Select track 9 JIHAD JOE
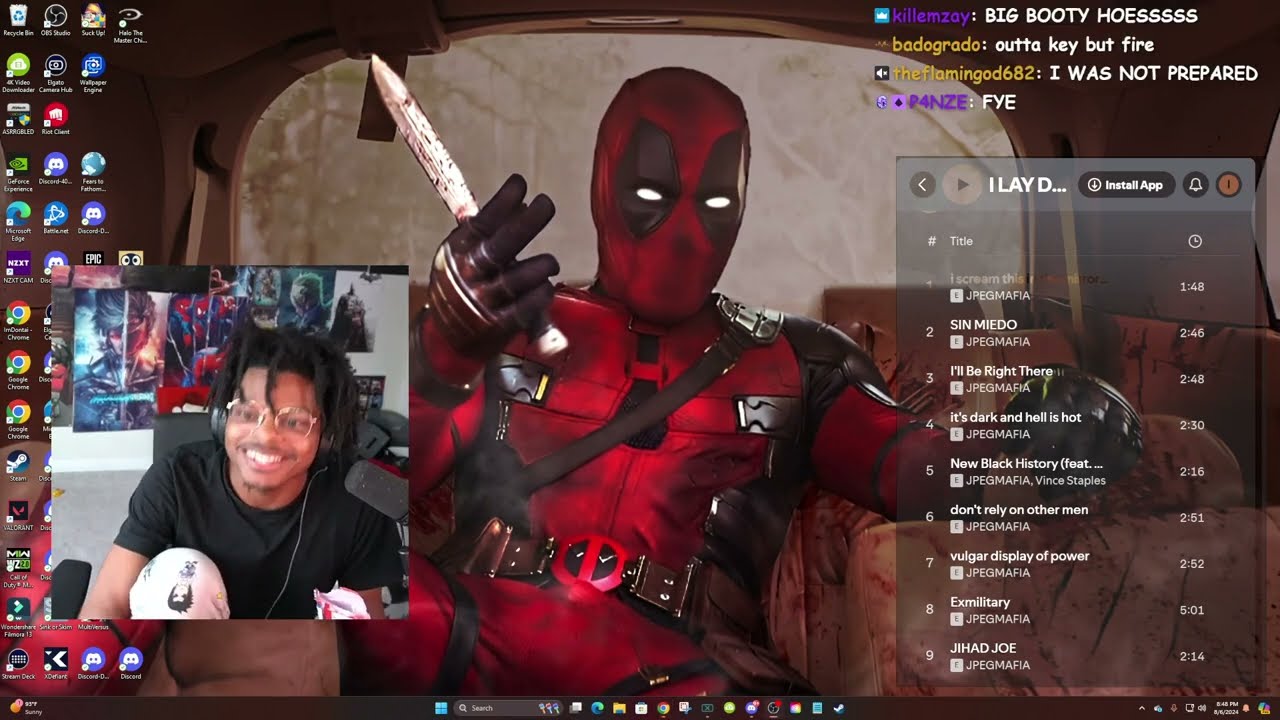Image resolution: width=1280 pixels, height=720 pixels. [x=1075, y=656]
